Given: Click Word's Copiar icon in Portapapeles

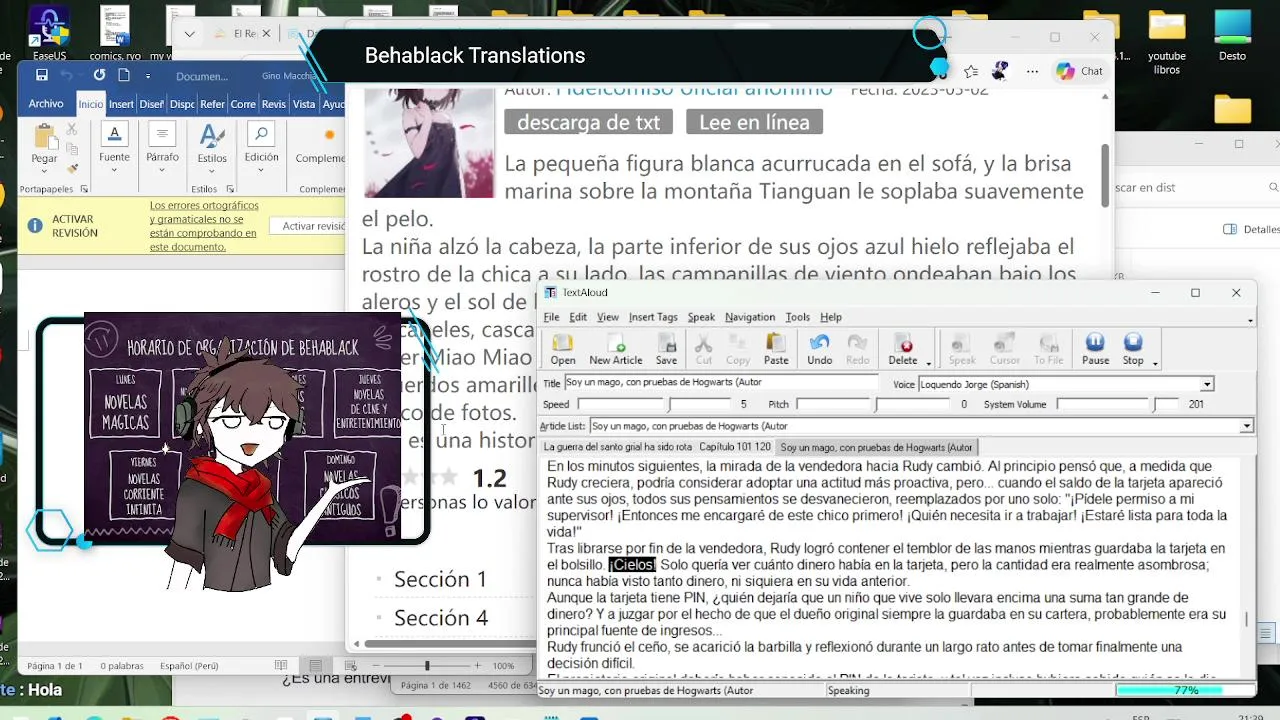Looking at the screenshot, I should coord(72,148).
